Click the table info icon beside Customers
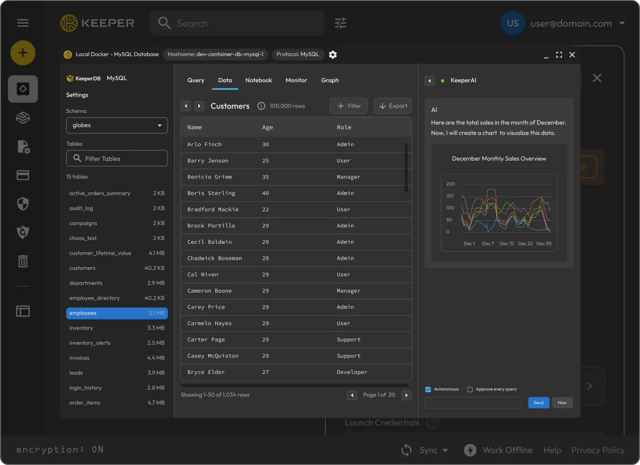Viewport: 640px width, 465px height. click(x=261, y=106)
